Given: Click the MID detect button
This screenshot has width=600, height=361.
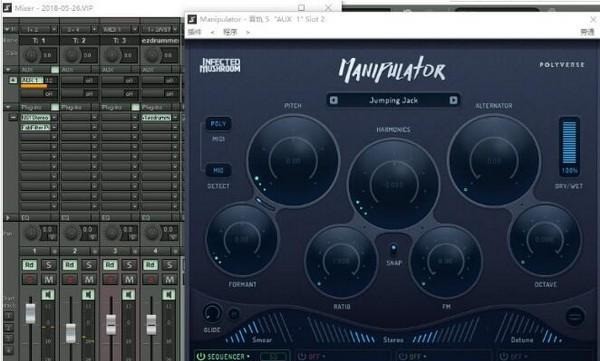Looking at the screenshot, I should 218,170.
